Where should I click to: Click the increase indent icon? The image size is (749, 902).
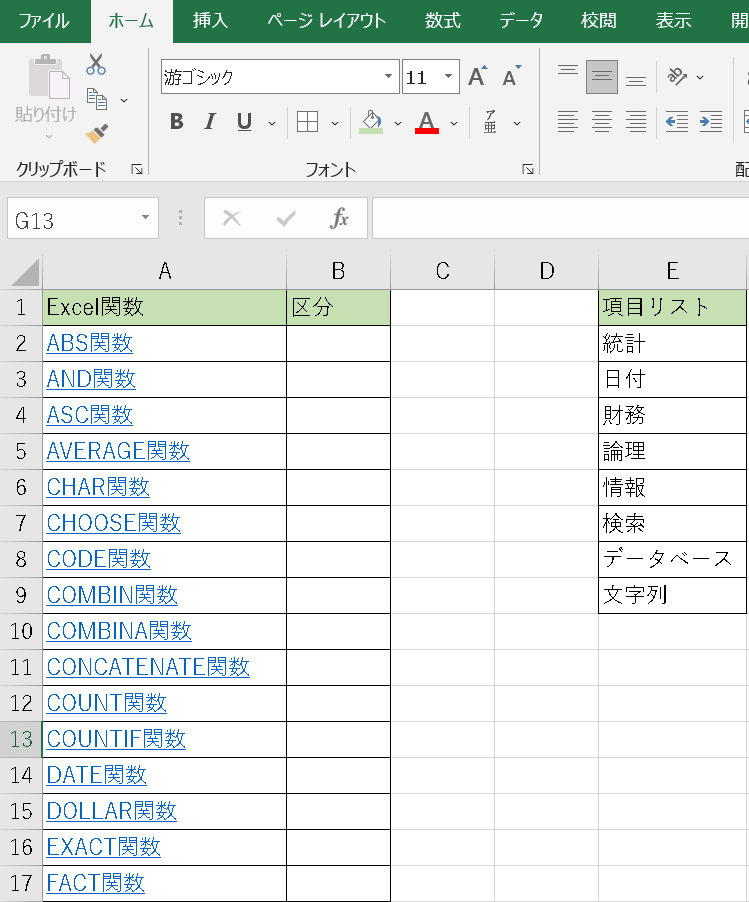click(711, 122)
